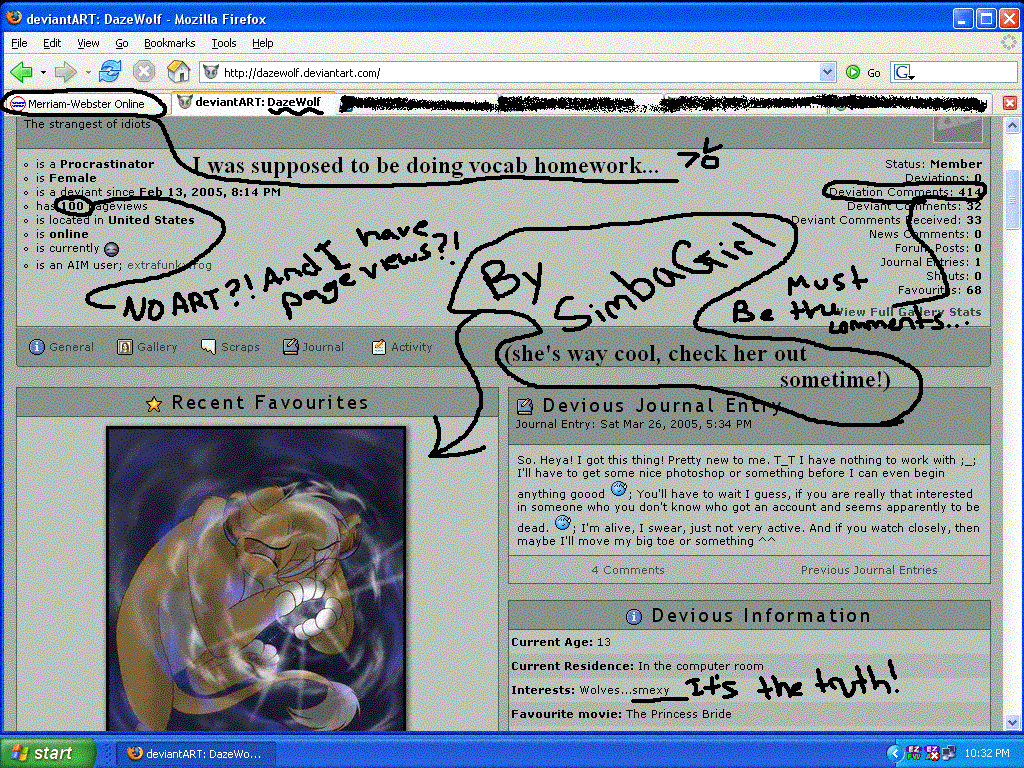Click View Full Gallery Stats link
Viewport: 1024px width, 768px height.
[x=908, y=312]
